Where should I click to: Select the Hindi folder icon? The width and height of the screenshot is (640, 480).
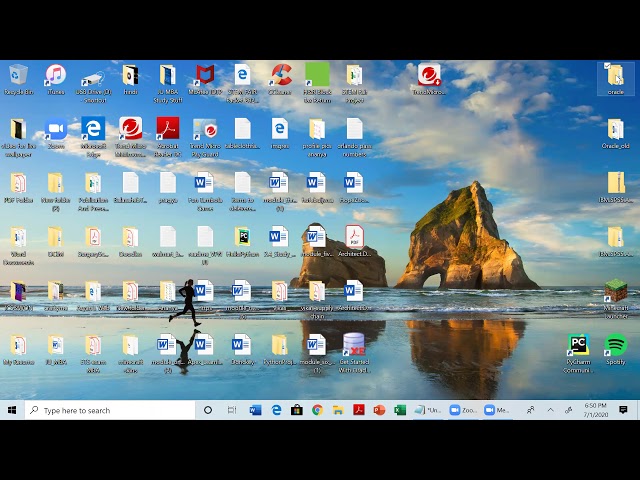[x=131, y=79]
